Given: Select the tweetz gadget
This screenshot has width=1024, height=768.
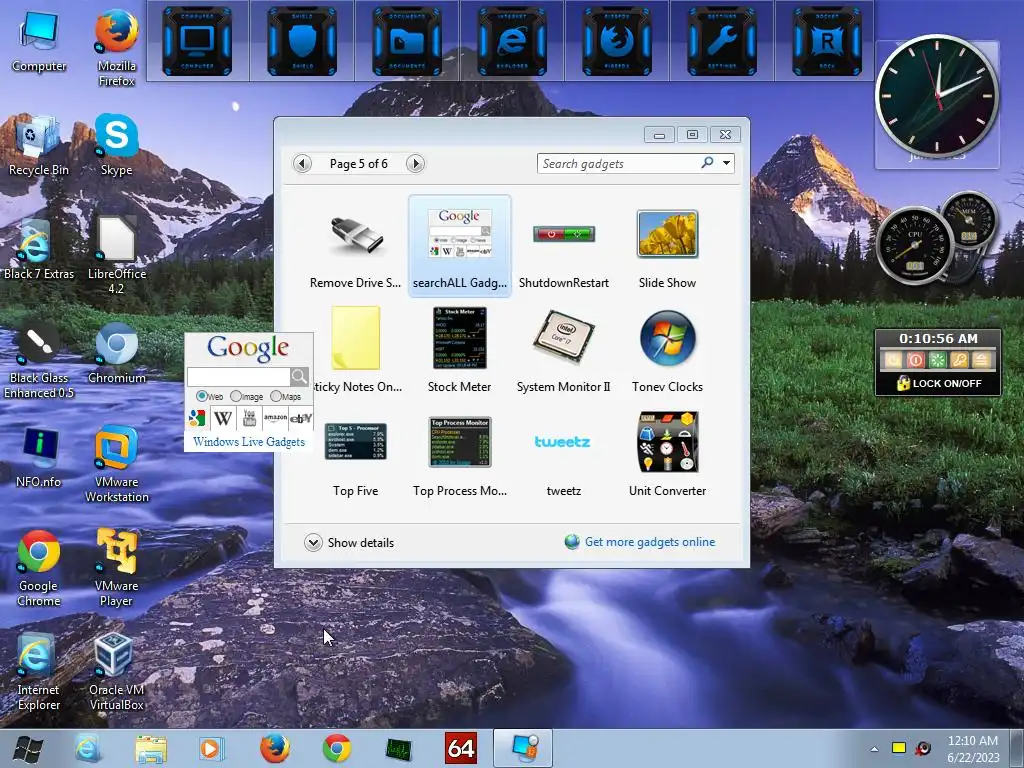Looking at the screenshot, I should (x=564, y=455).
